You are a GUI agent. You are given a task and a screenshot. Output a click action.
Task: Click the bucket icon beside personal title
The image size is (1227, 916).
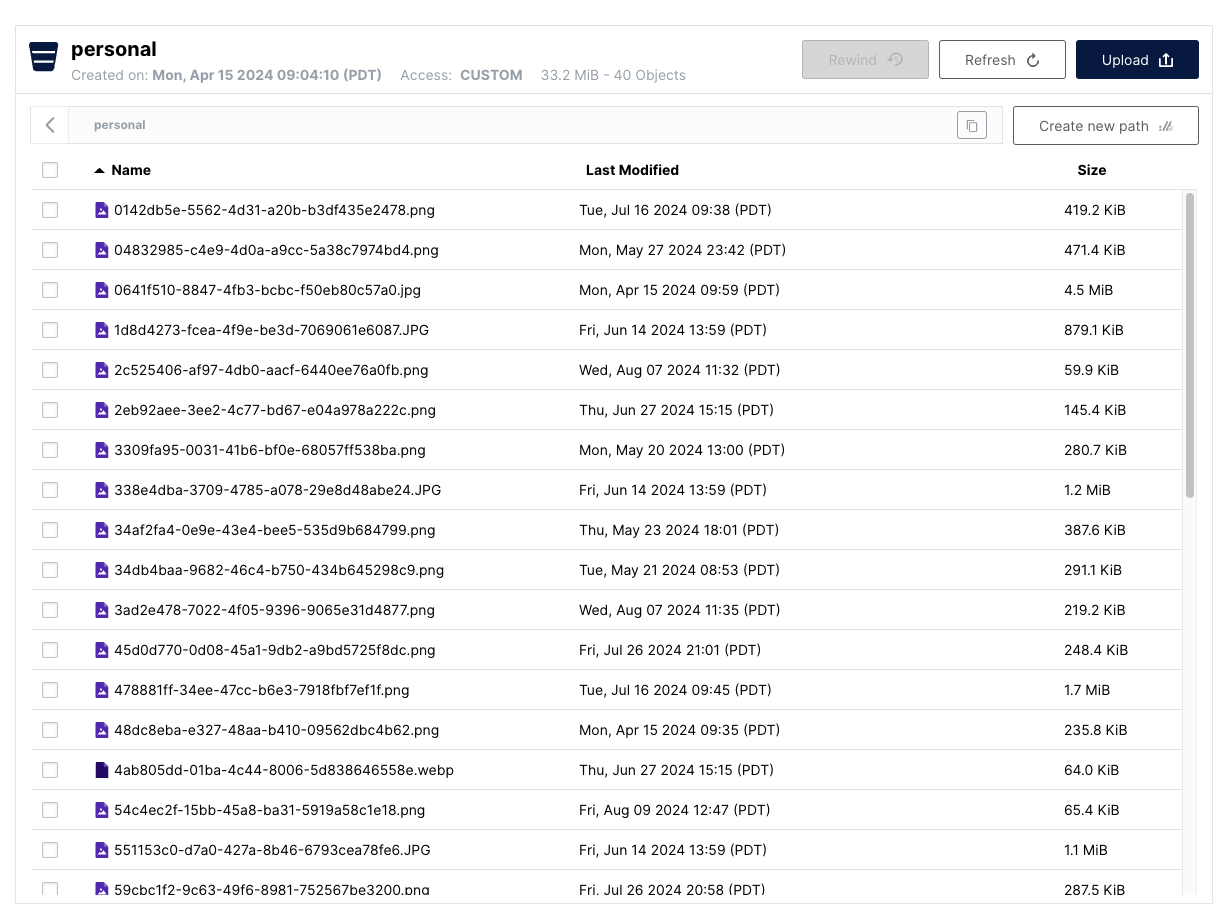click(43, 58)
